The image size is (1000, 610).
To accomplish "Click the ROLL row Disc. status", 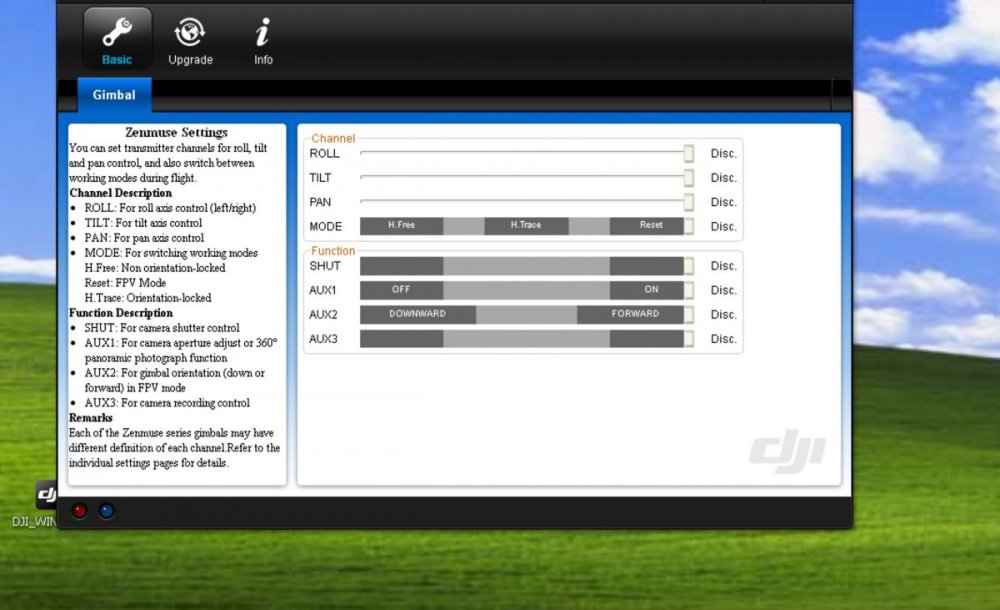I will [724, 153].
